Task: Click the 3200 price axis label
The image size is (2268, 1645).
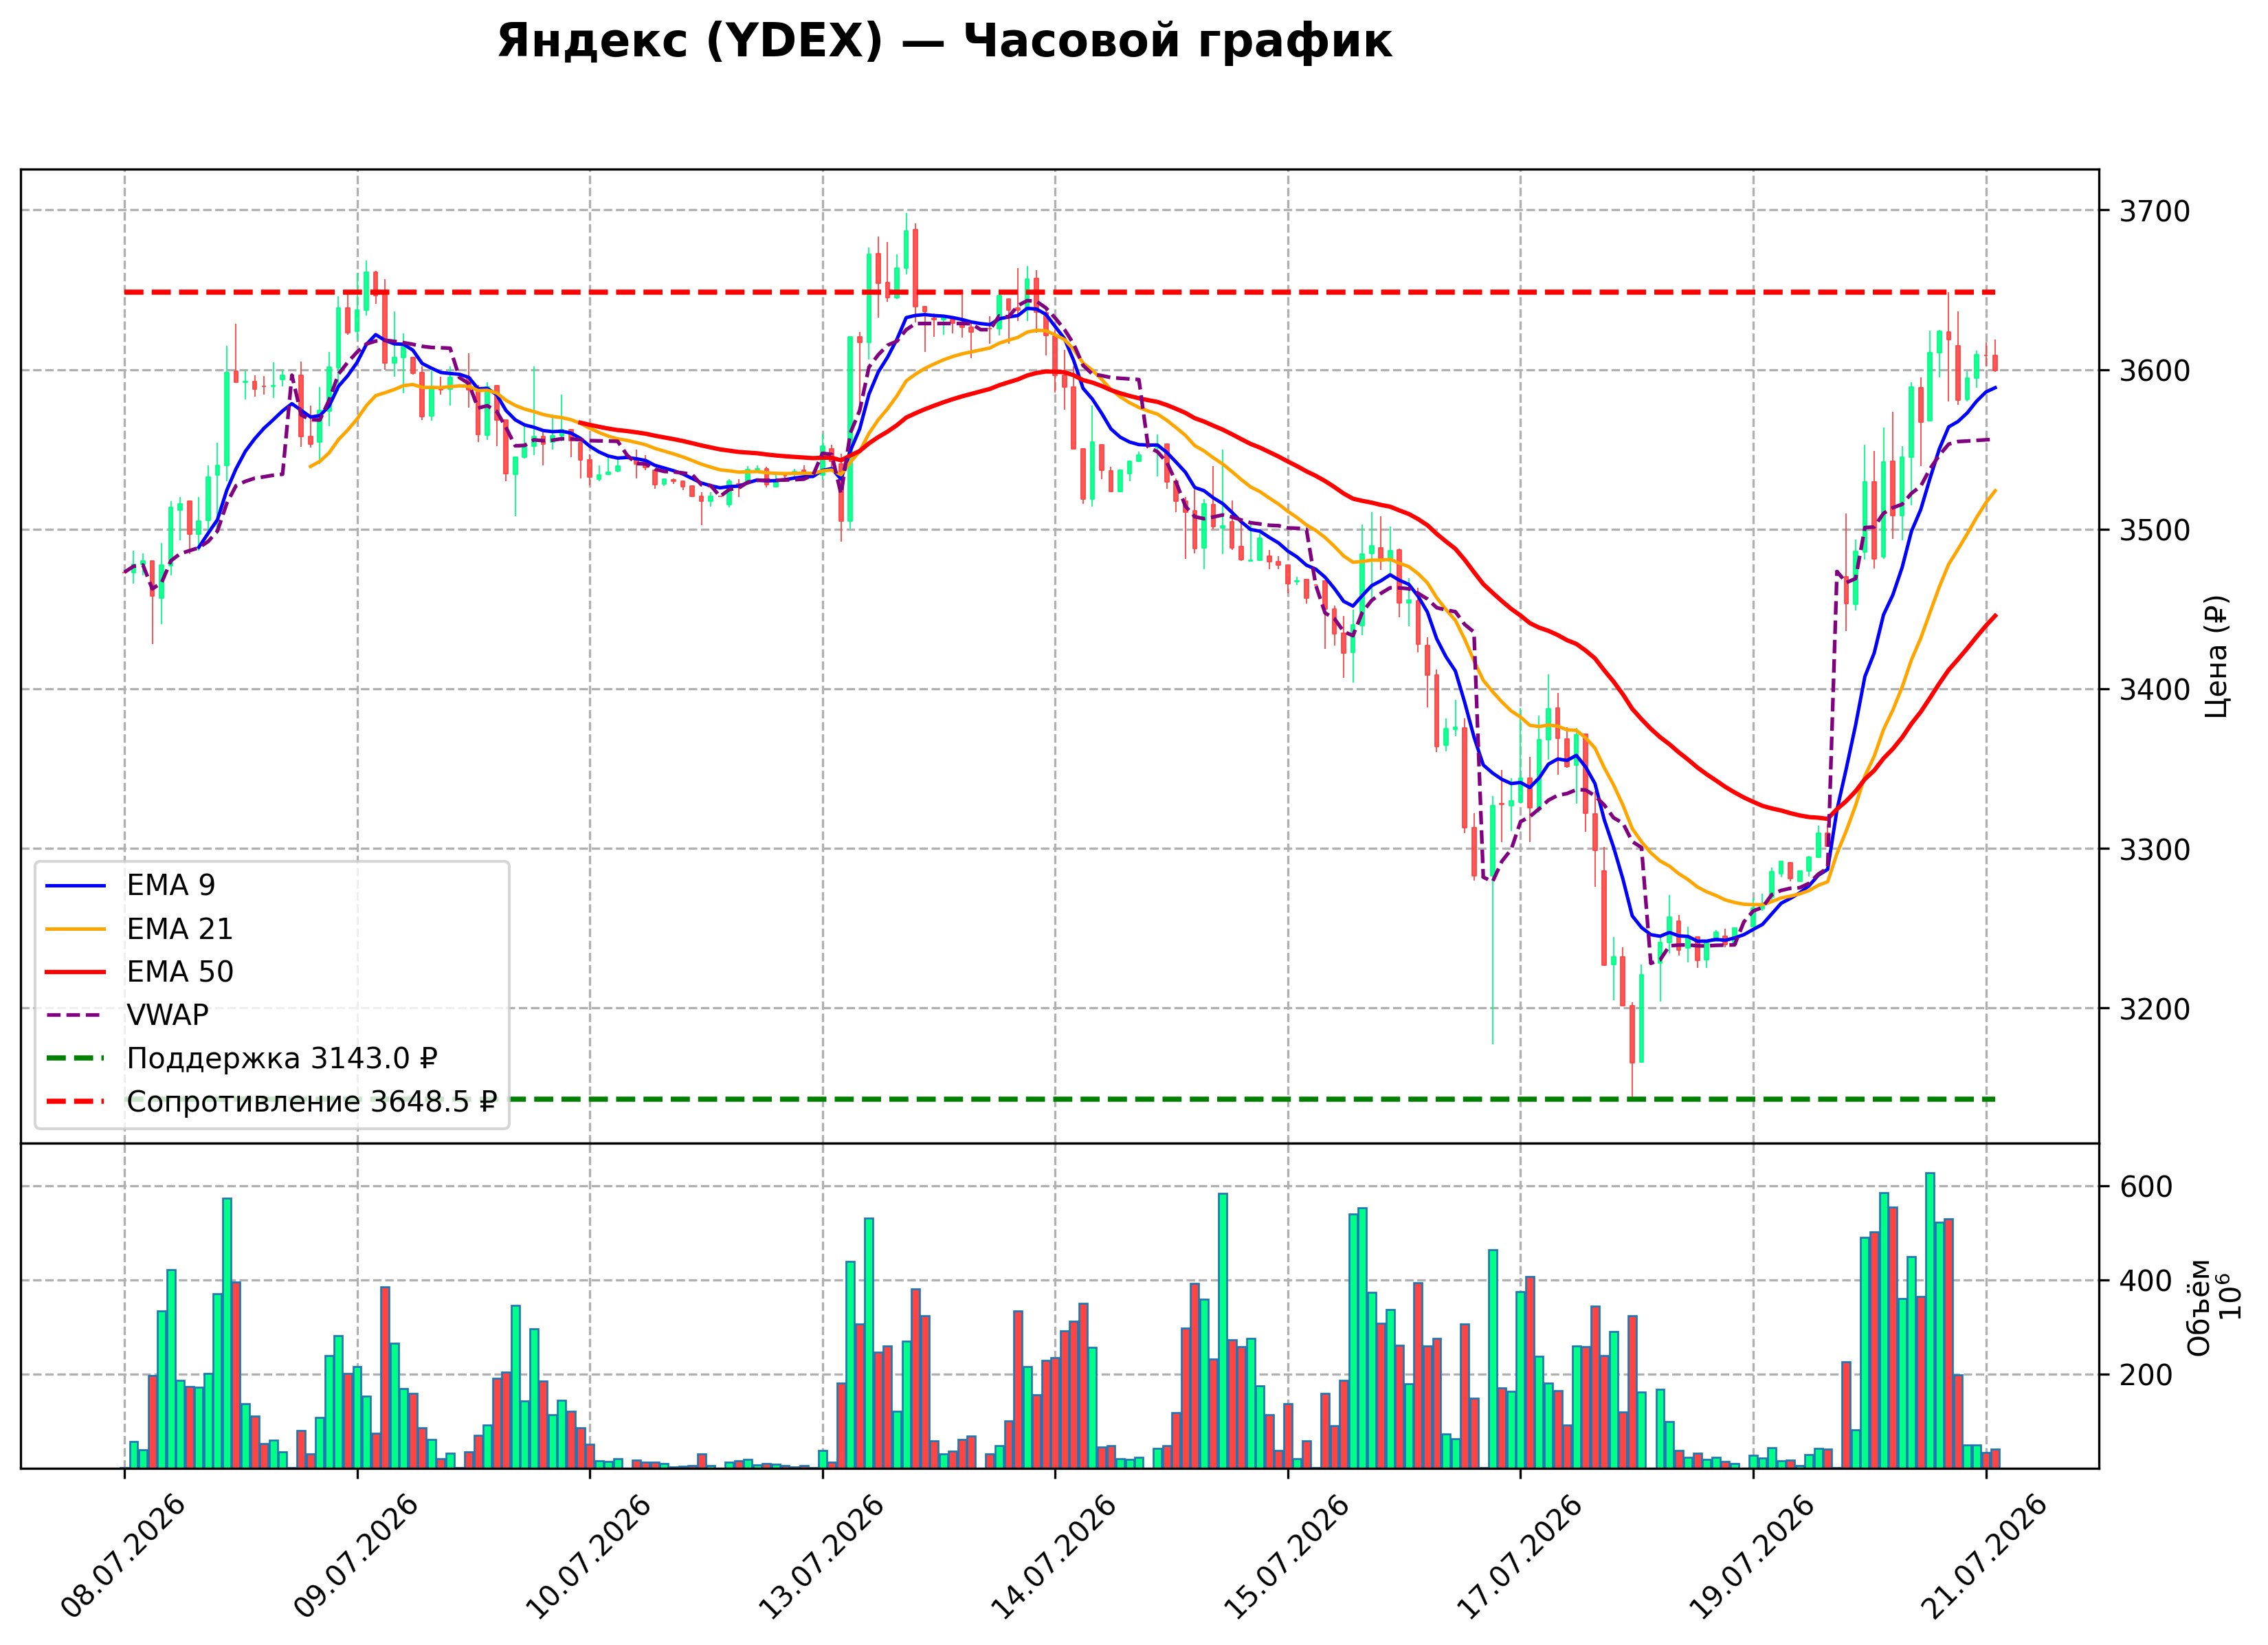Action: point(2155,1009)
